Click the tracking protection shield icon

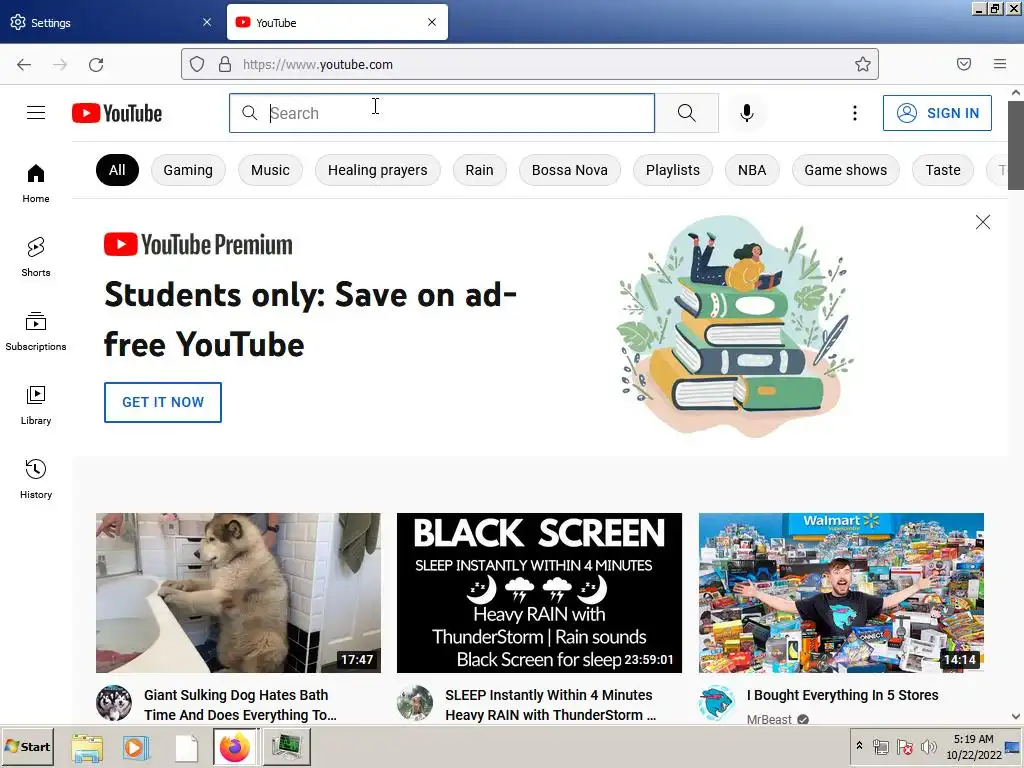pos(197,64)
